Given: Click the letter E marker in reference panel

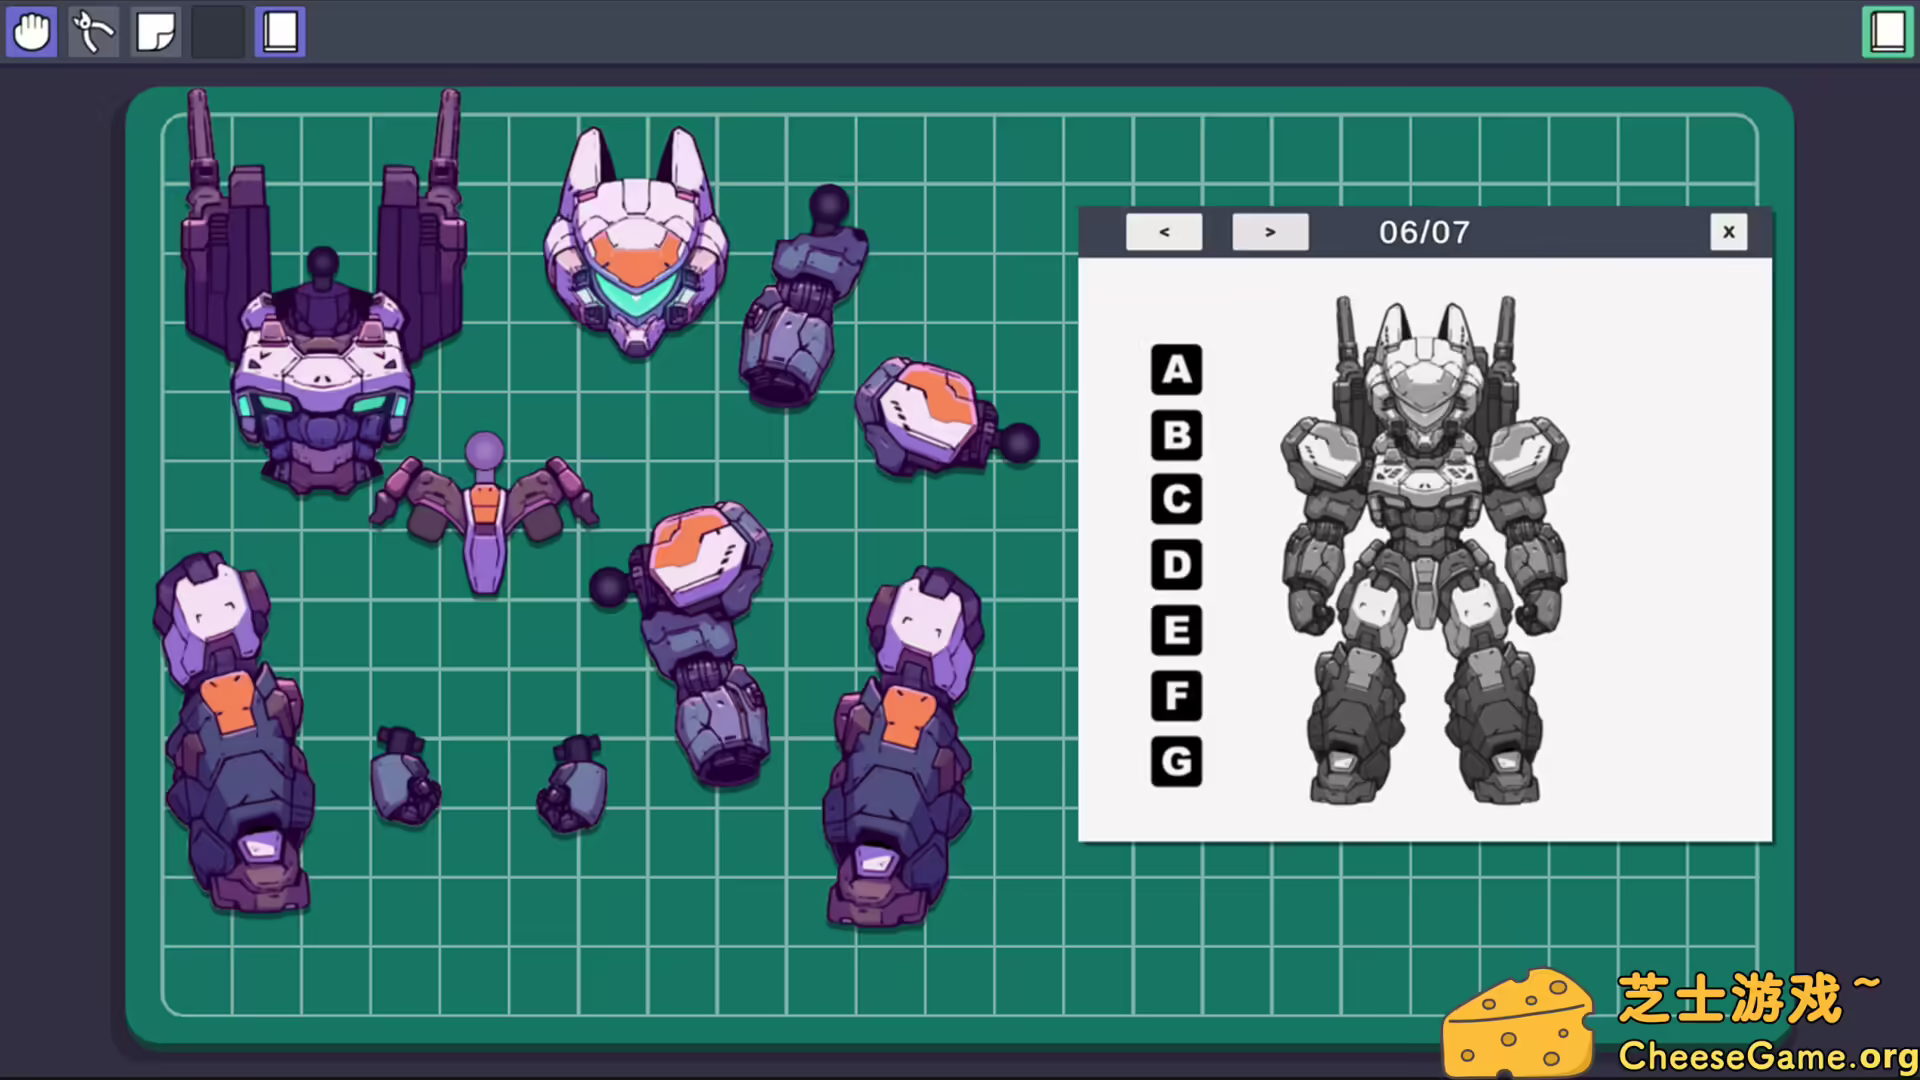Looking at the screenshot, I should (x=1176, y=632).
